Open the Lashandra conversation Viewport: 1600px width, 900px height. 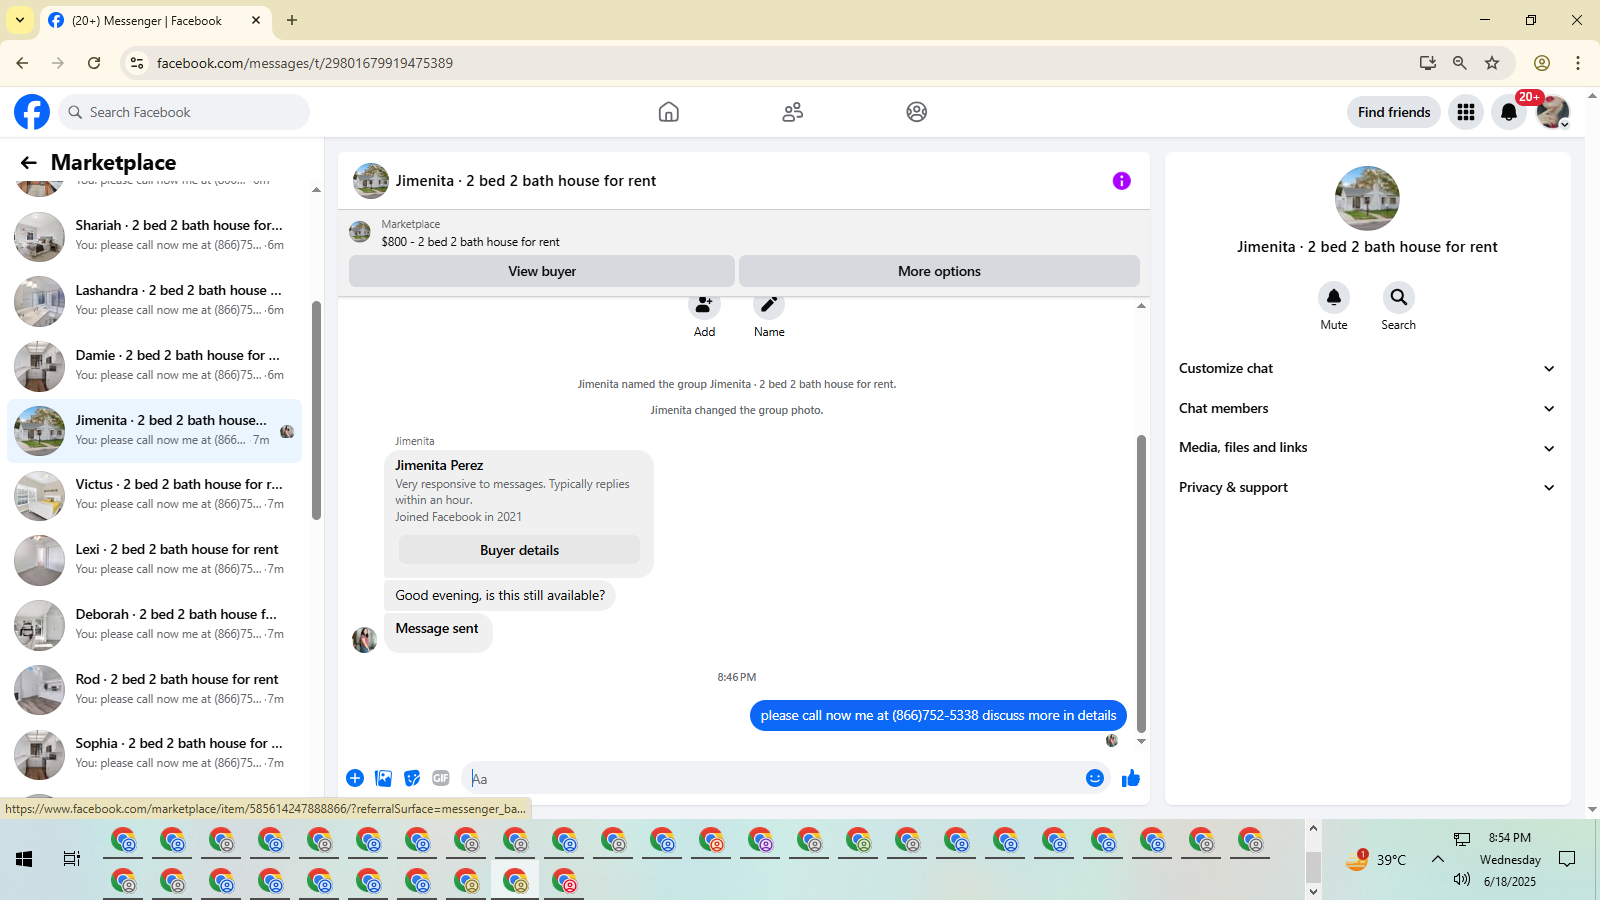point(155,302)
